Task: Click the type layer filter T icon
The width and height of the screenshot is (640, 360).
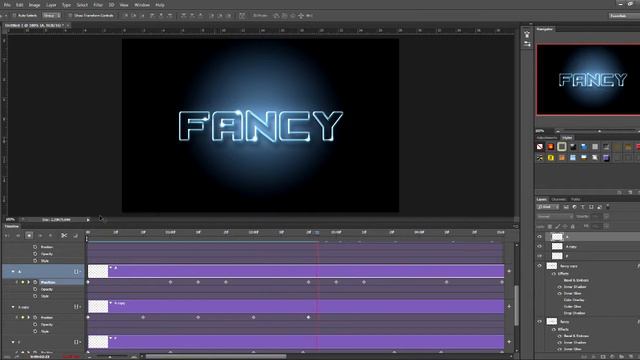Action: 582,207
